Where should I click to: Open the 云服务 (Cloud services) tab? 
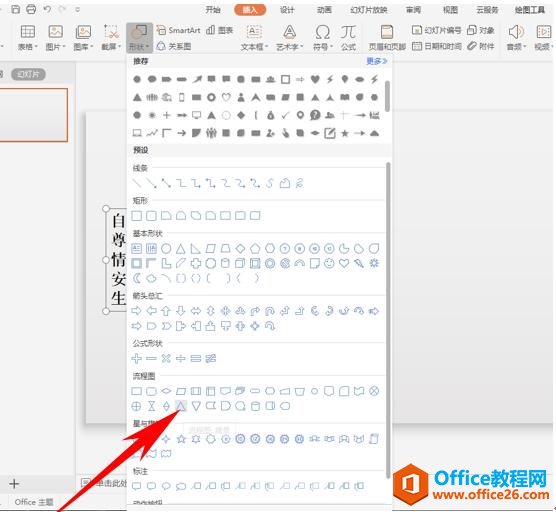488,10
